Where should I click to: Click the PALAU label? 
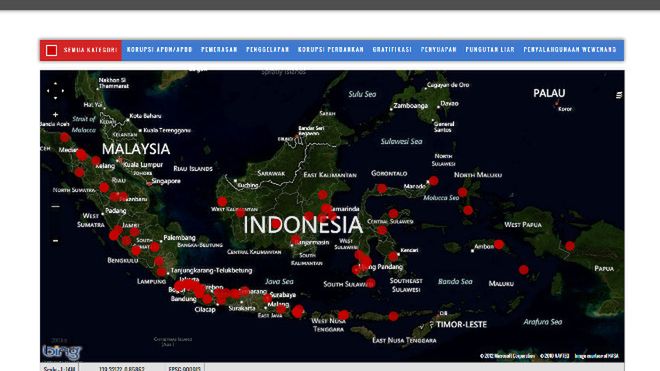[x=549, y=93]
